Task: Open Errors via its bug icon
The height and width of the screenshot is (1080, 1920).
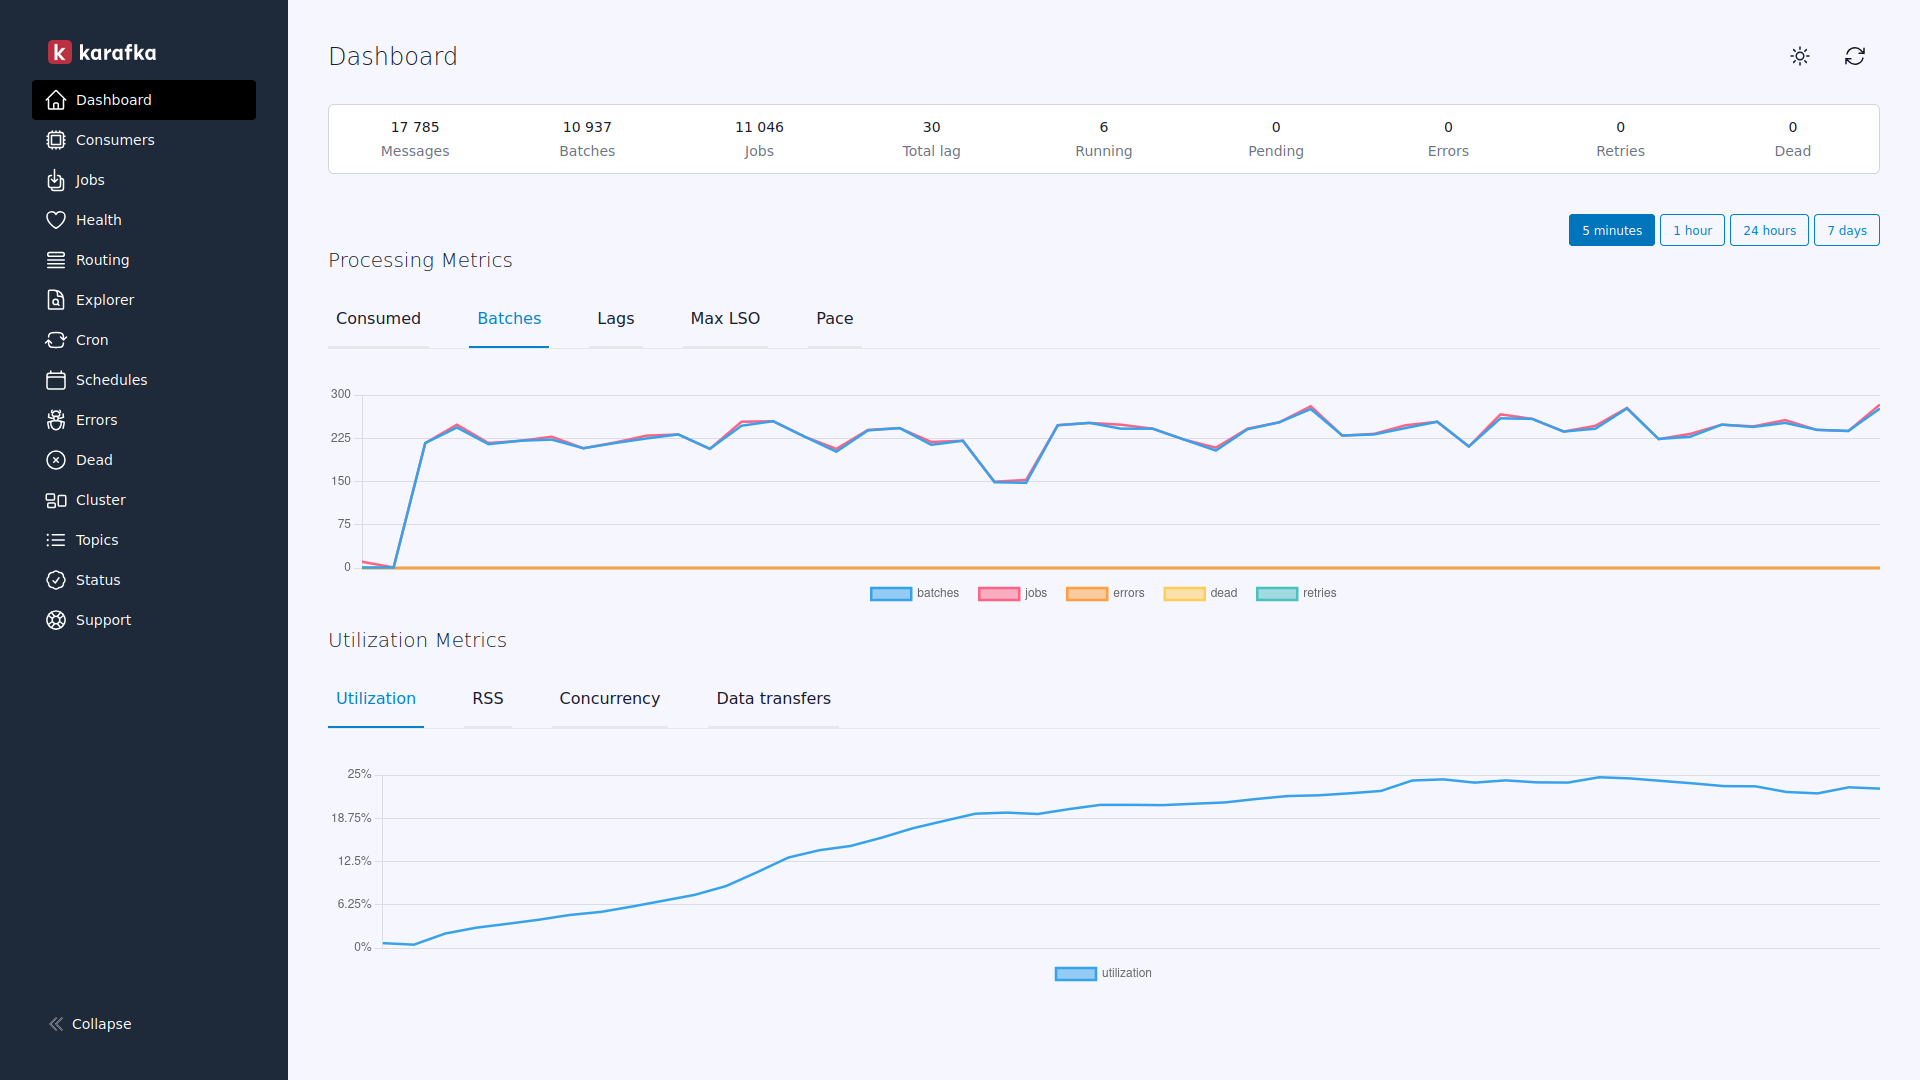Action: (x=56, y=420)
